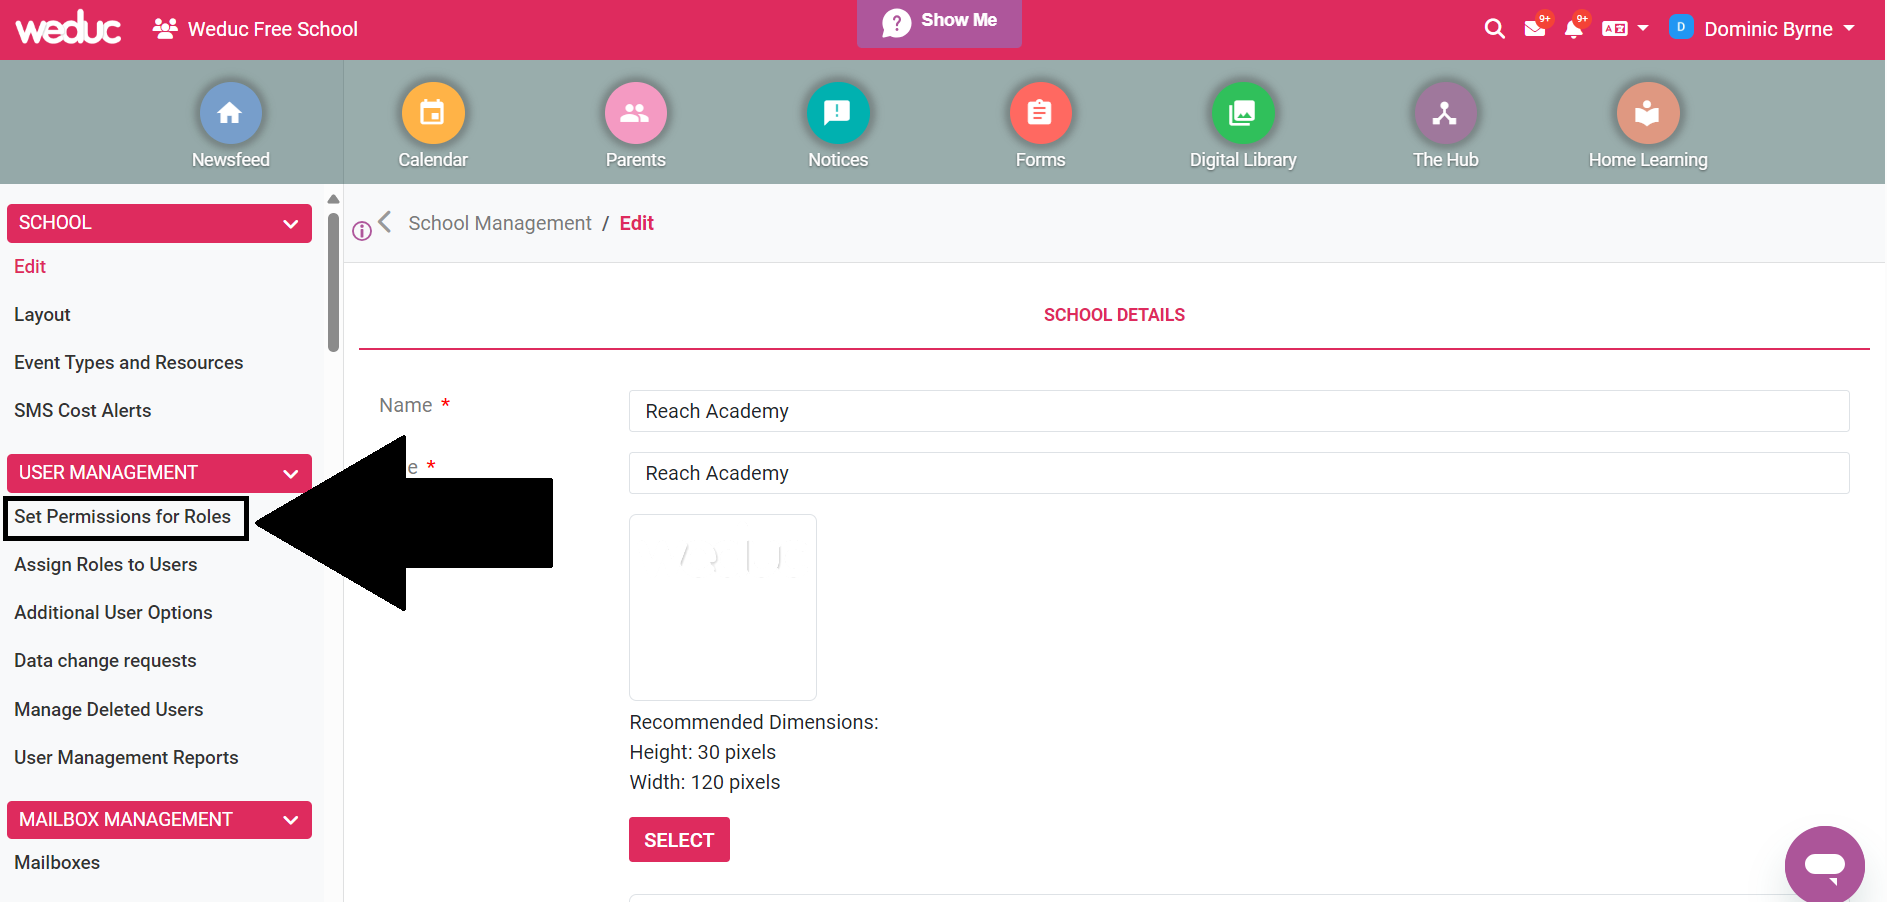Screen dimensions: 1887x902
Task: Open the Dominic Byrne user dropdown
Action: click(1766, 29)
